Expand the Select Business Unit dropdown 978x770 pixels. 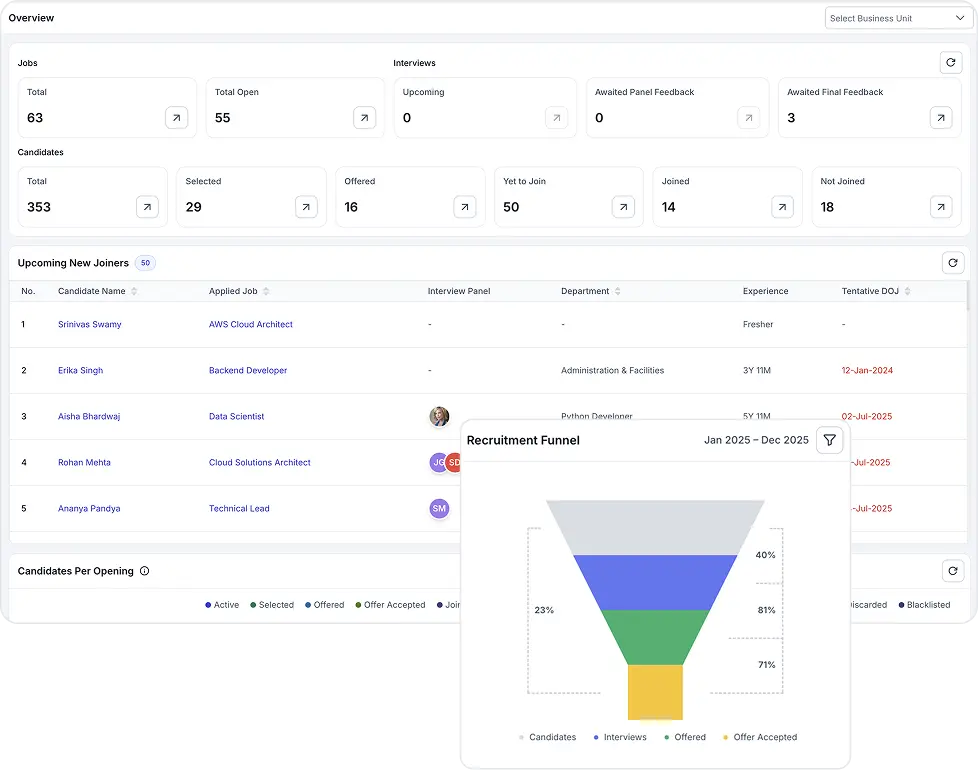[896, 18]
